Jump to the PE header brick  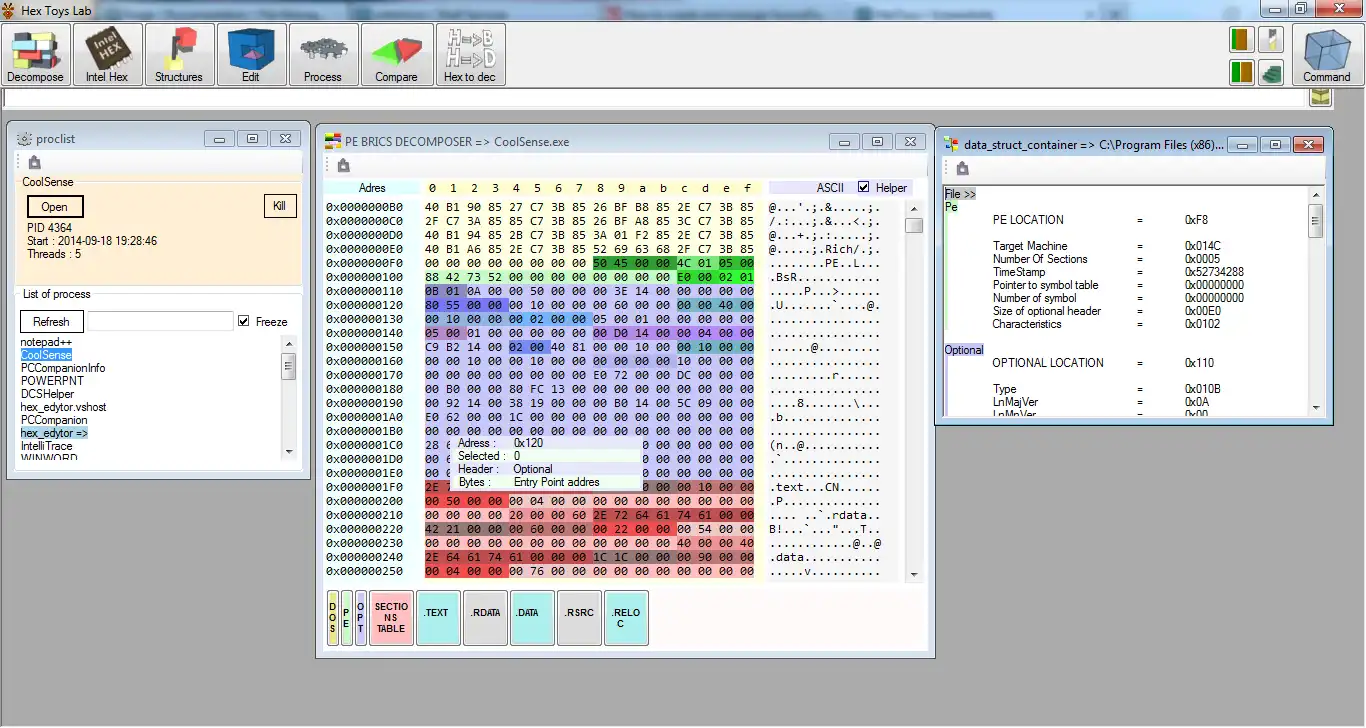347,617
